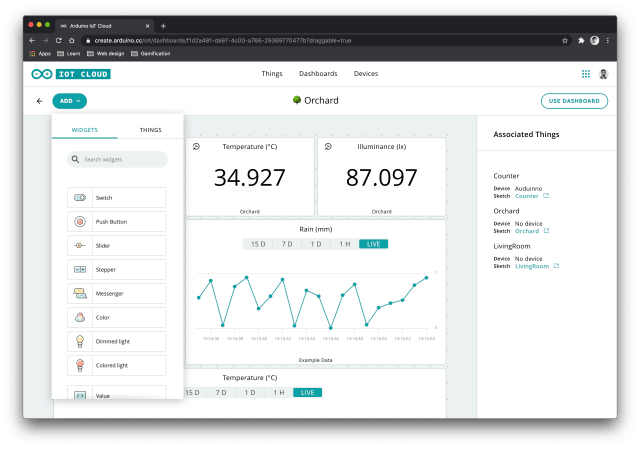Select 1 H range on Rain chart

coord(344,244)
